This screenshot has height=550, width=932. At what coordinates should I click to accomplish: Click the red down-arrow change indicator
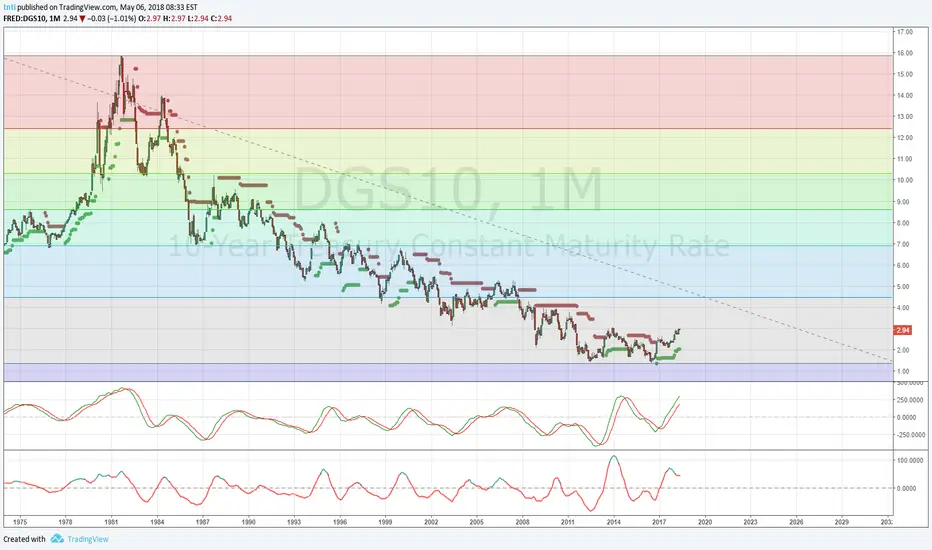point(82,18)
